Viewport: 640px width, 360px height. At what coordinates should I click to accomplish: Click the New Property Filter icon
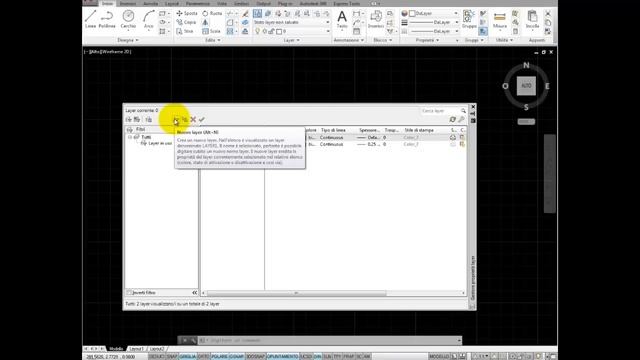click(129, 120)
